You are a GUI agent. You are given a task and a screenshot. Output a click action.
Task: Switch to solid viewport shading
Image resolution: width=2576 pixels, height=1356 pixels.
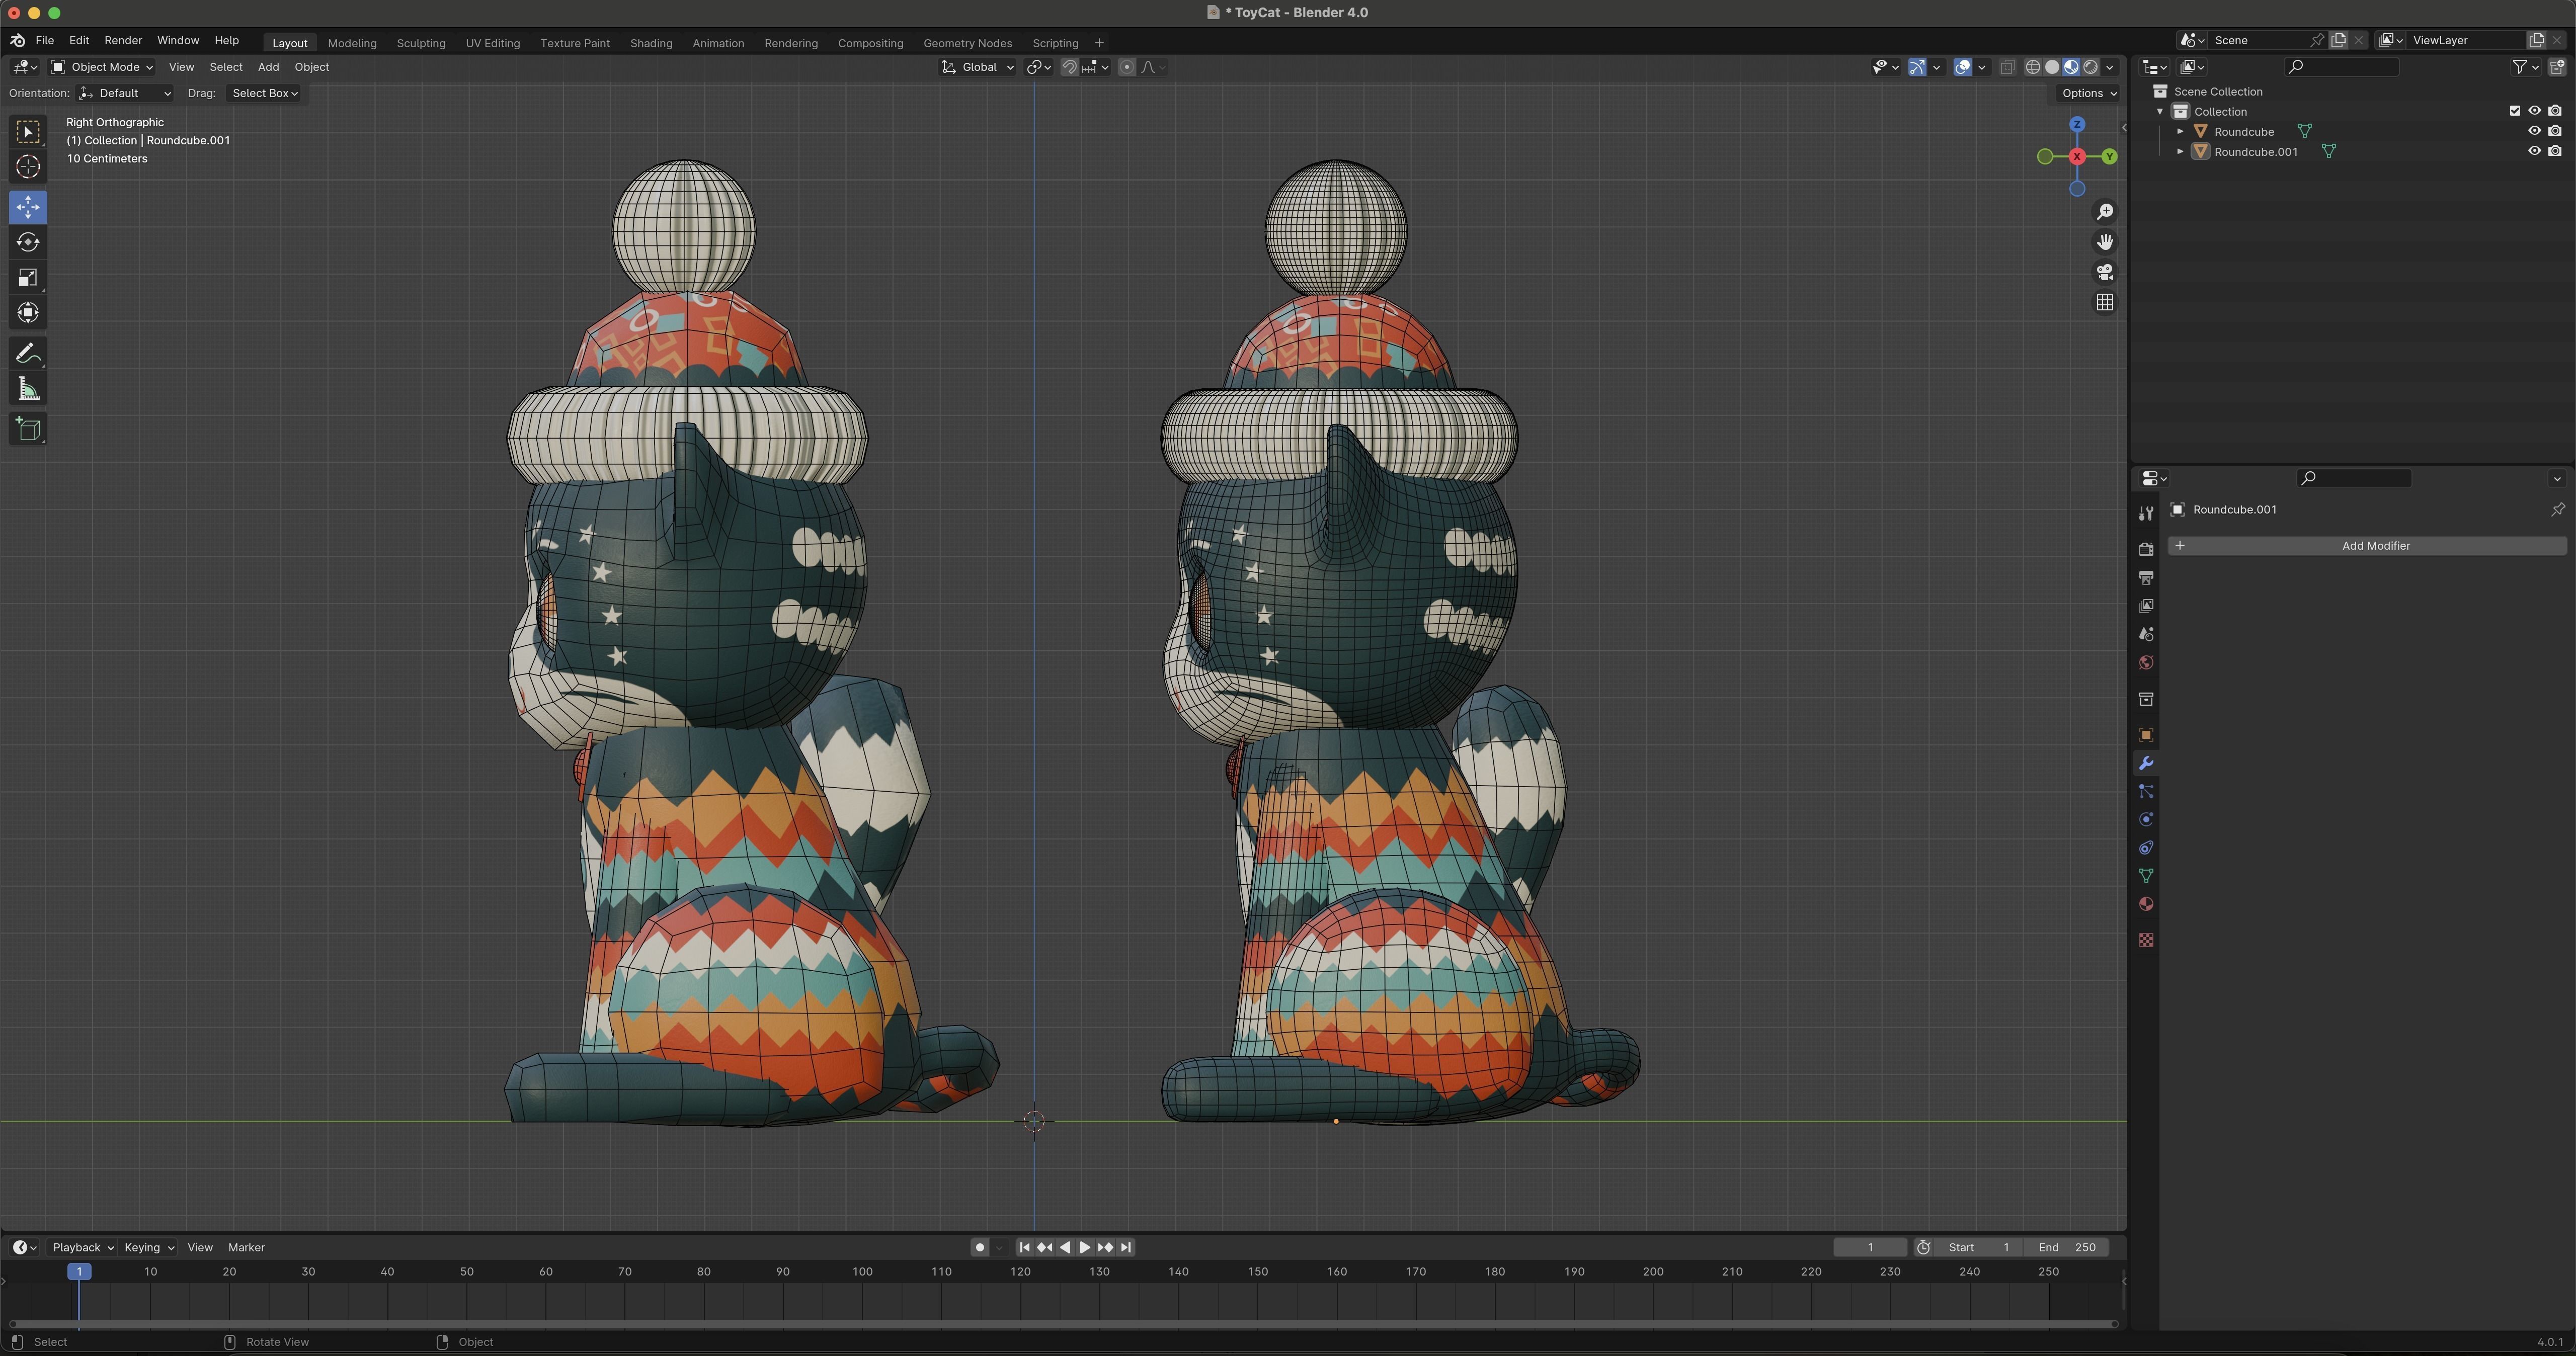pyautogui.click(x=2052, y=67)
